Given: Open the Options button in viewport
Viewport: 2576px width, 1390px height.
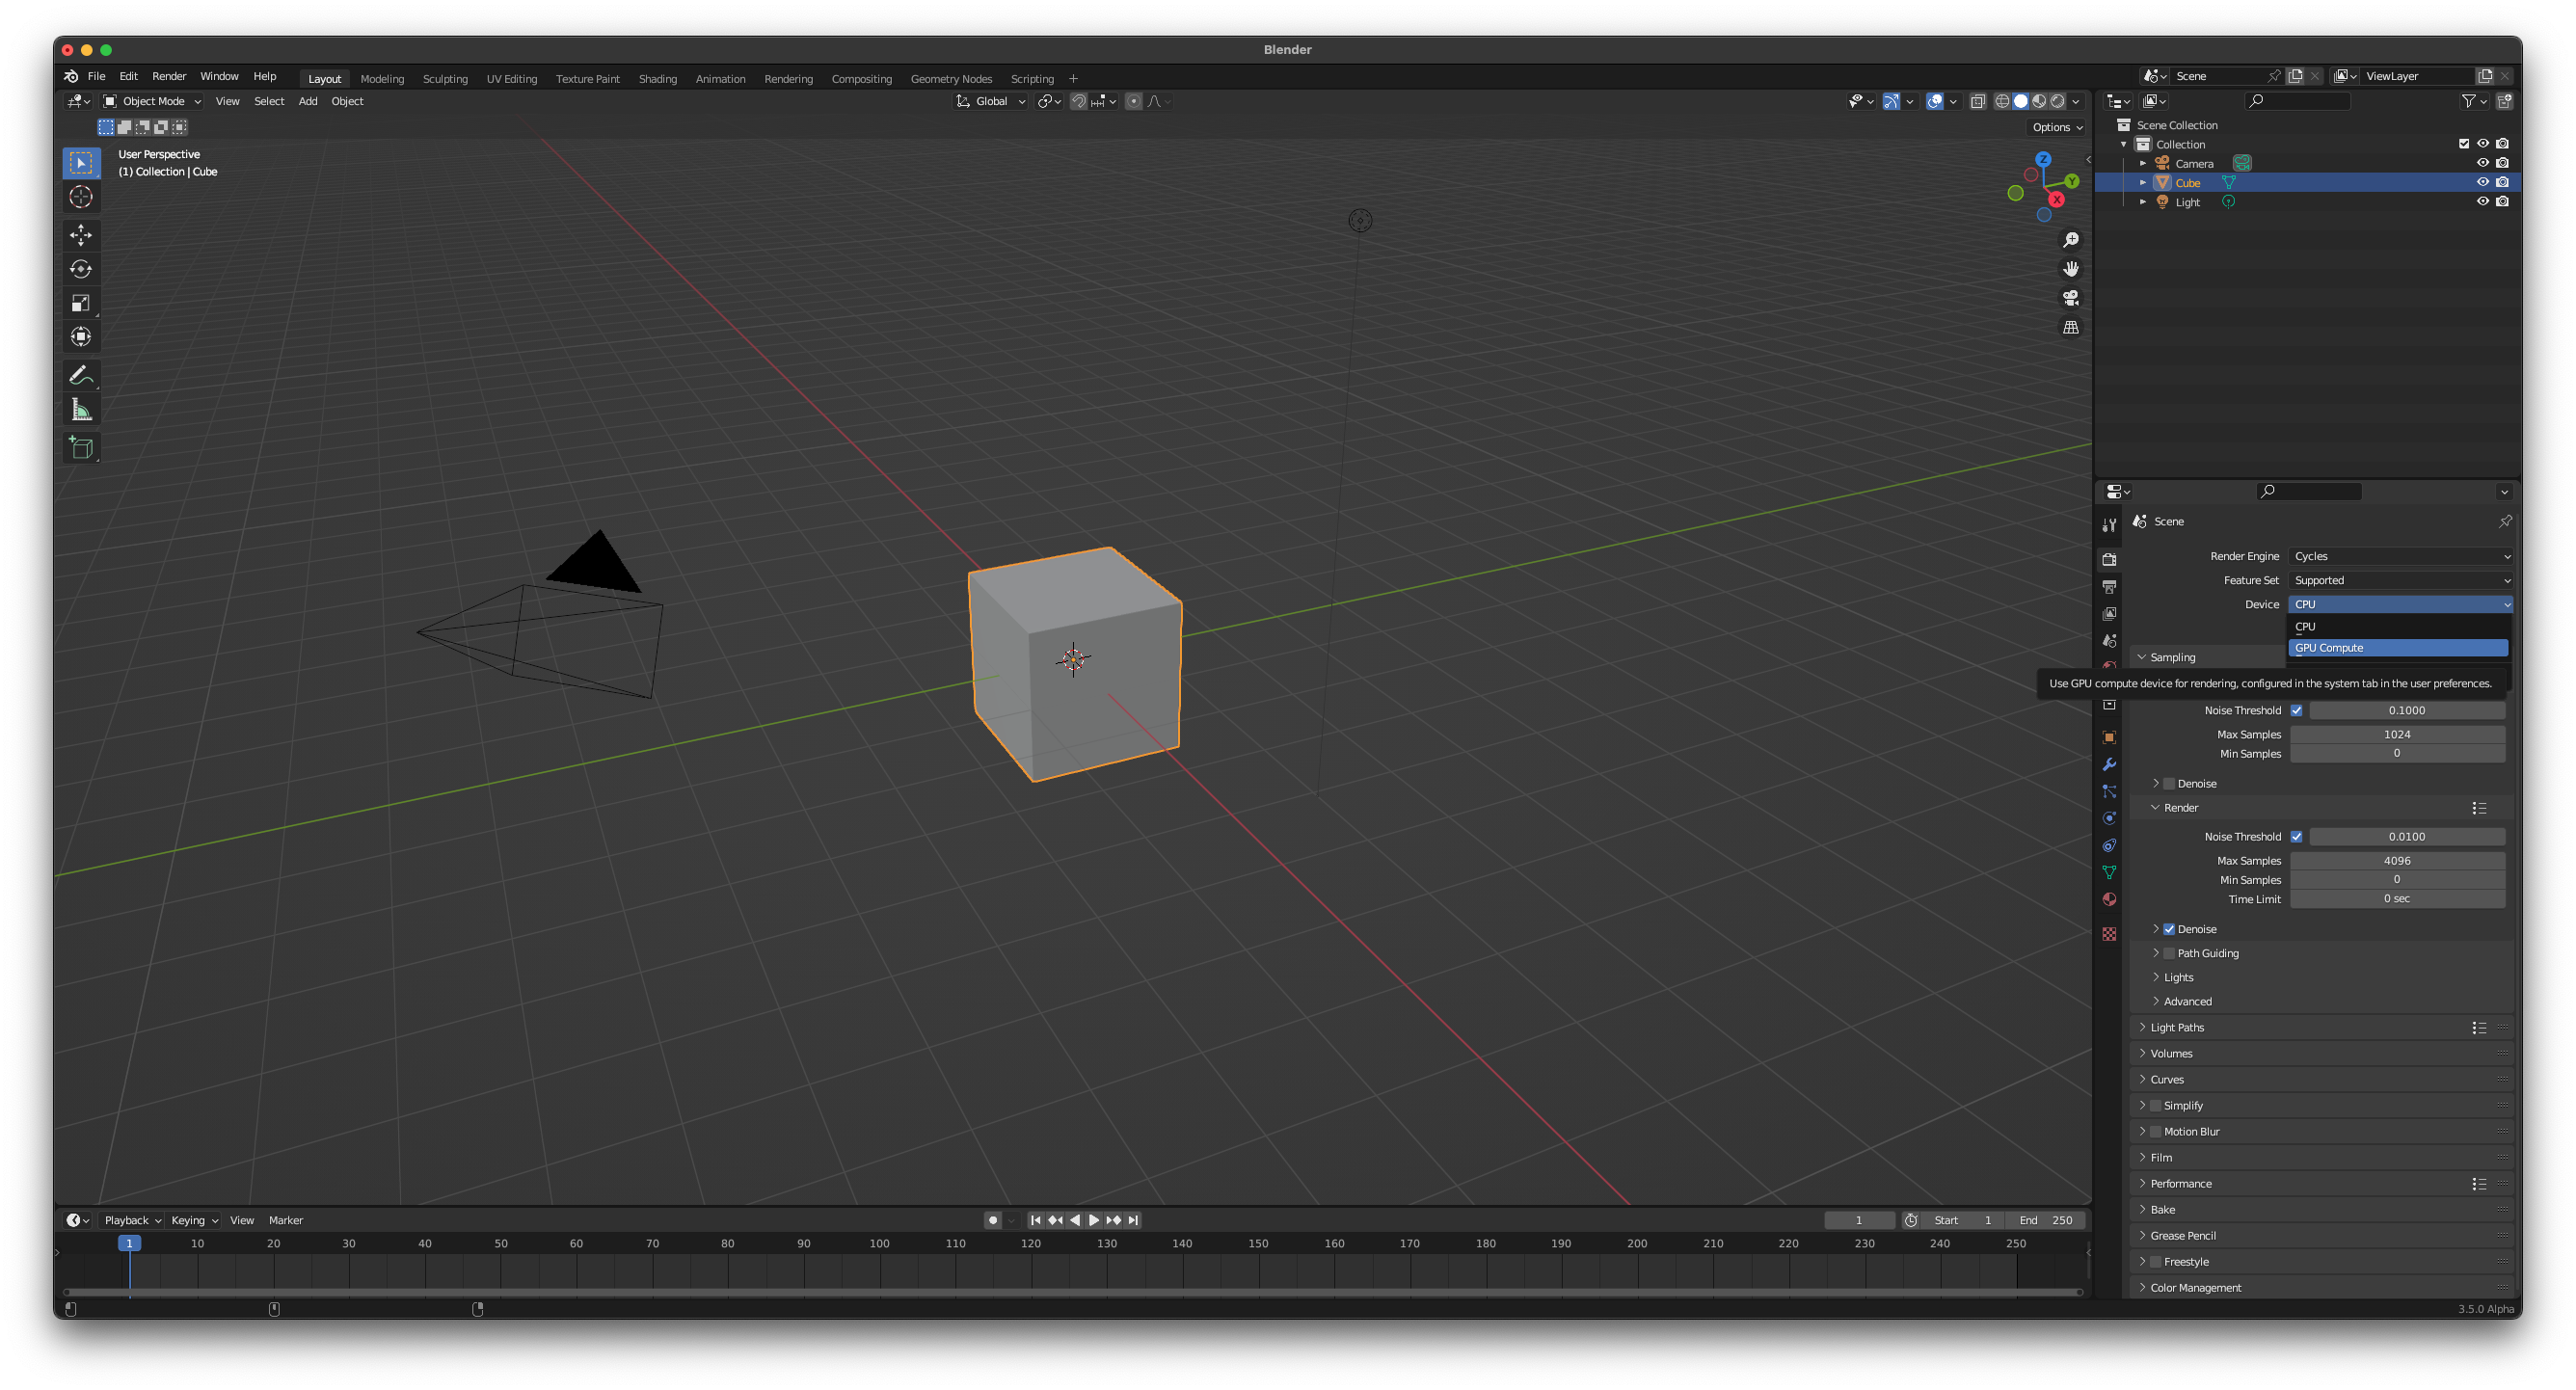Looking at the screenshot, I should coord(2057,127).
